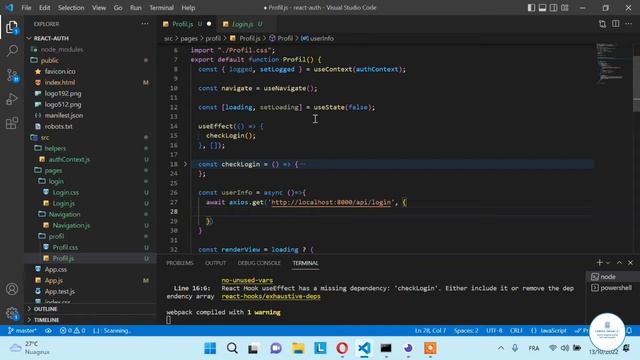Open Windows Start menu
The image size is (640, 360).
point(210,348)
